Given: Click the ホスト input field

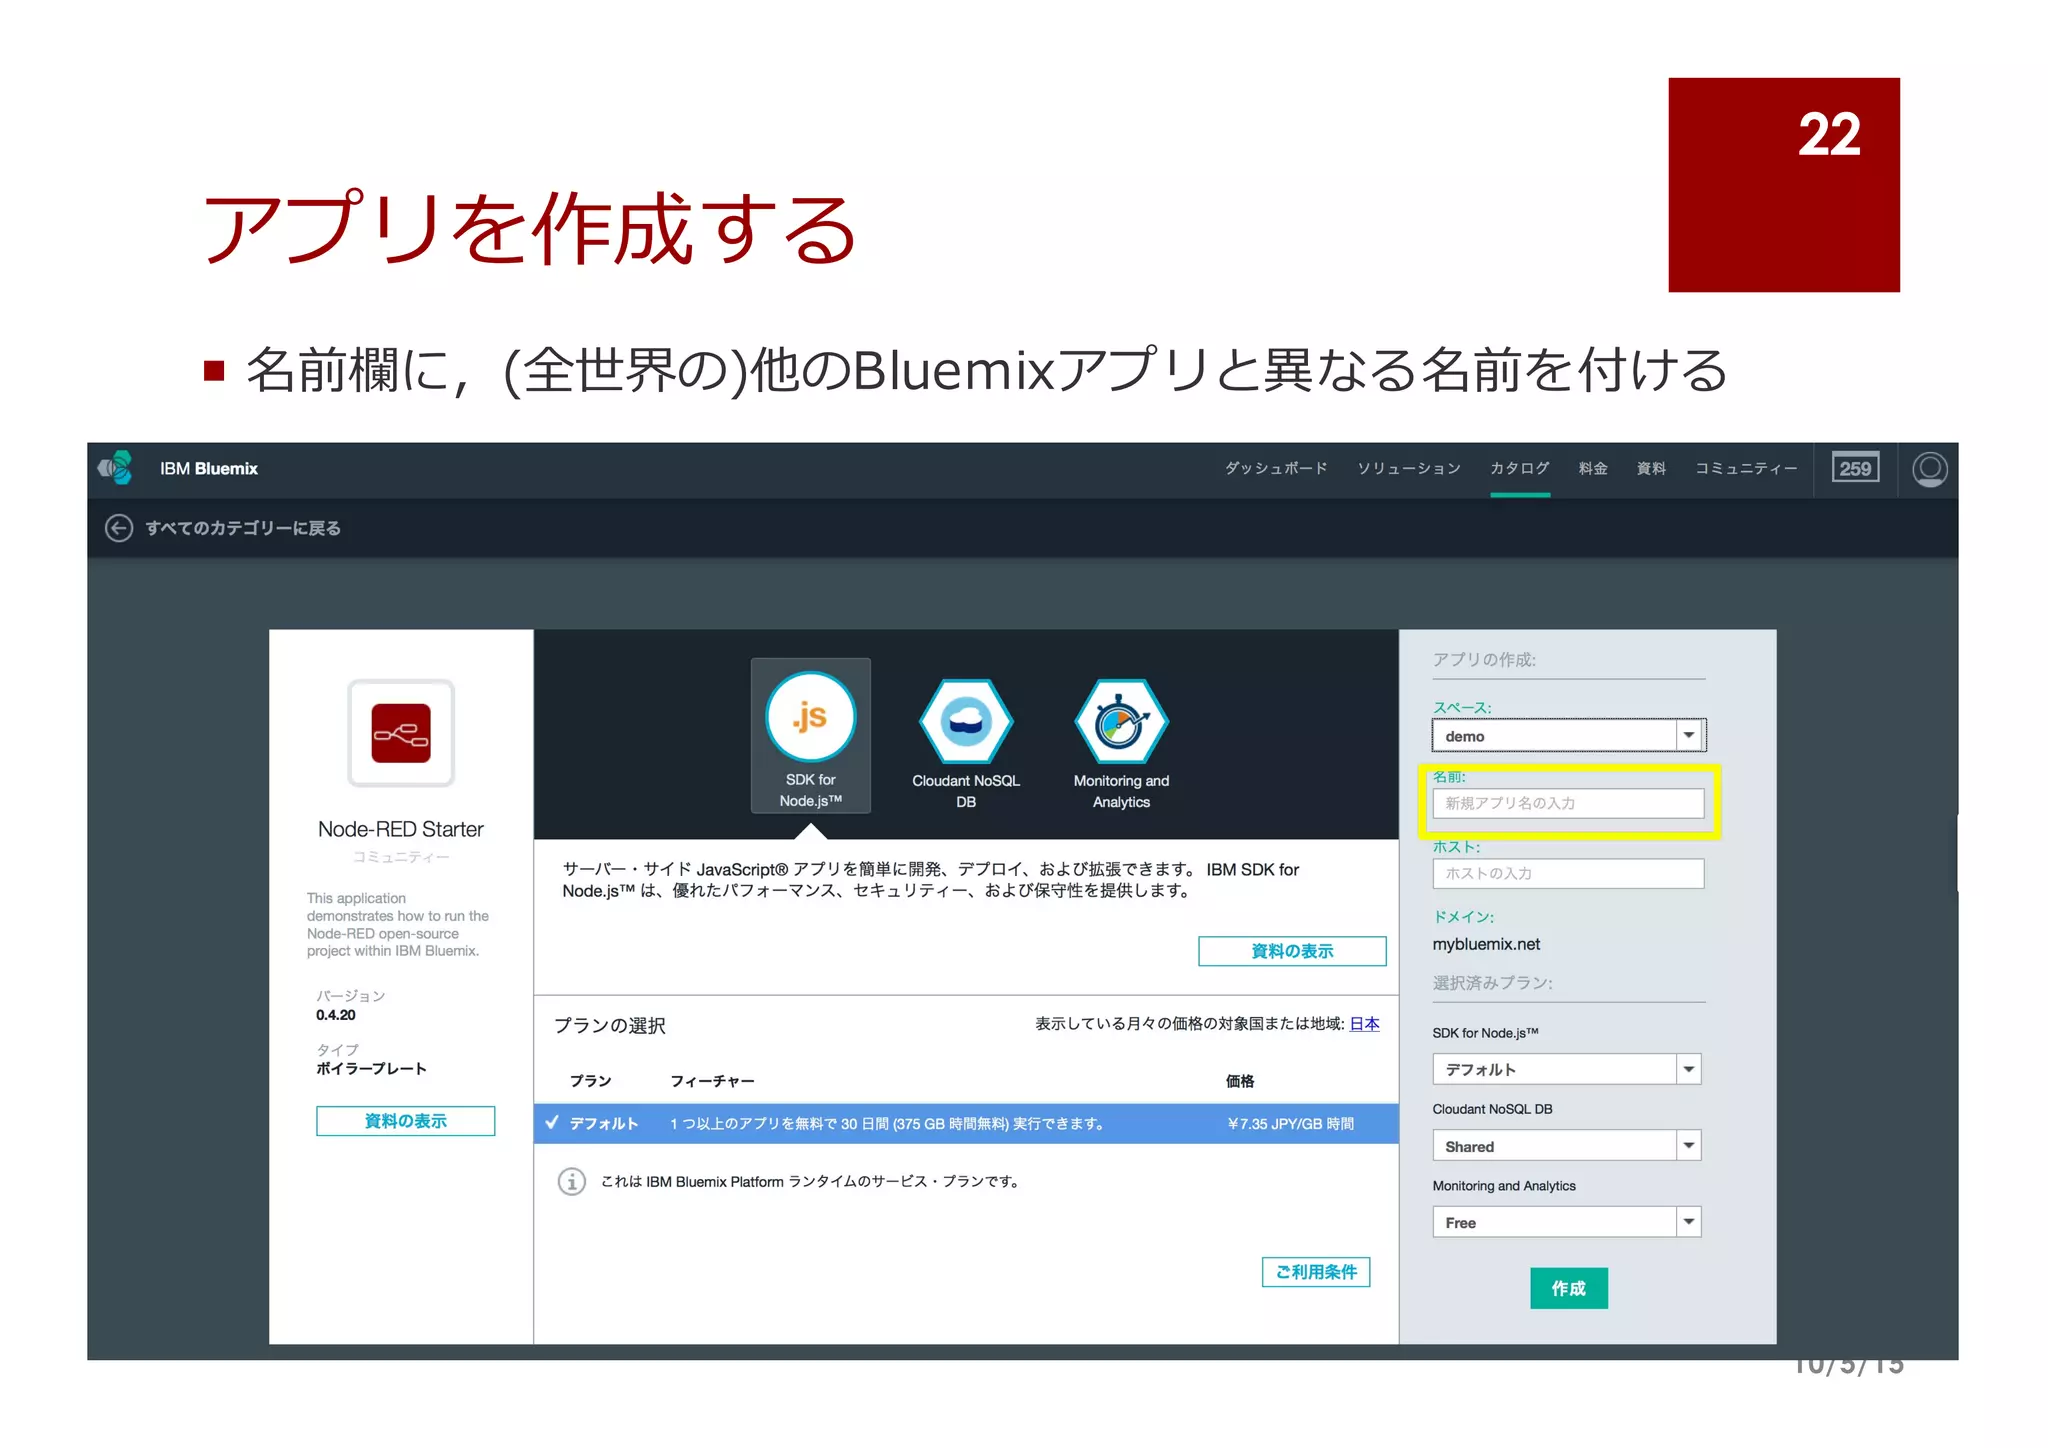Looking at the screenshot, I should click(1568, 873).
